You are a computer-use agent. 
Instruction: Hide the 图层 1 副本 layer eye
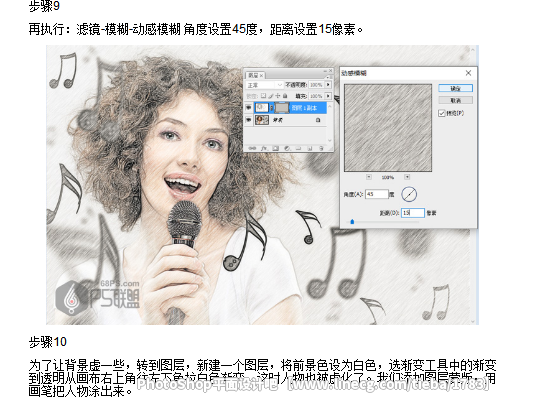point(249,108)
